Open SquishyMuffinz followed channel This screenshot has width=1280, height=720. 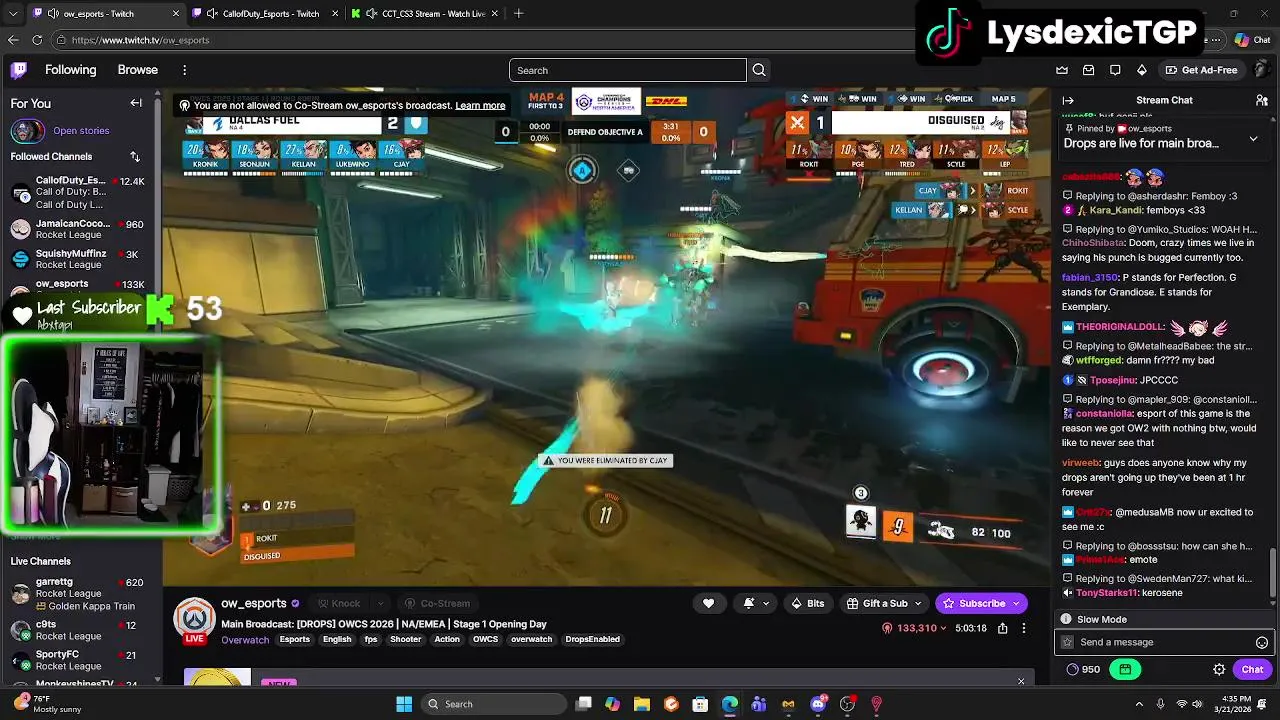[78, 259]
